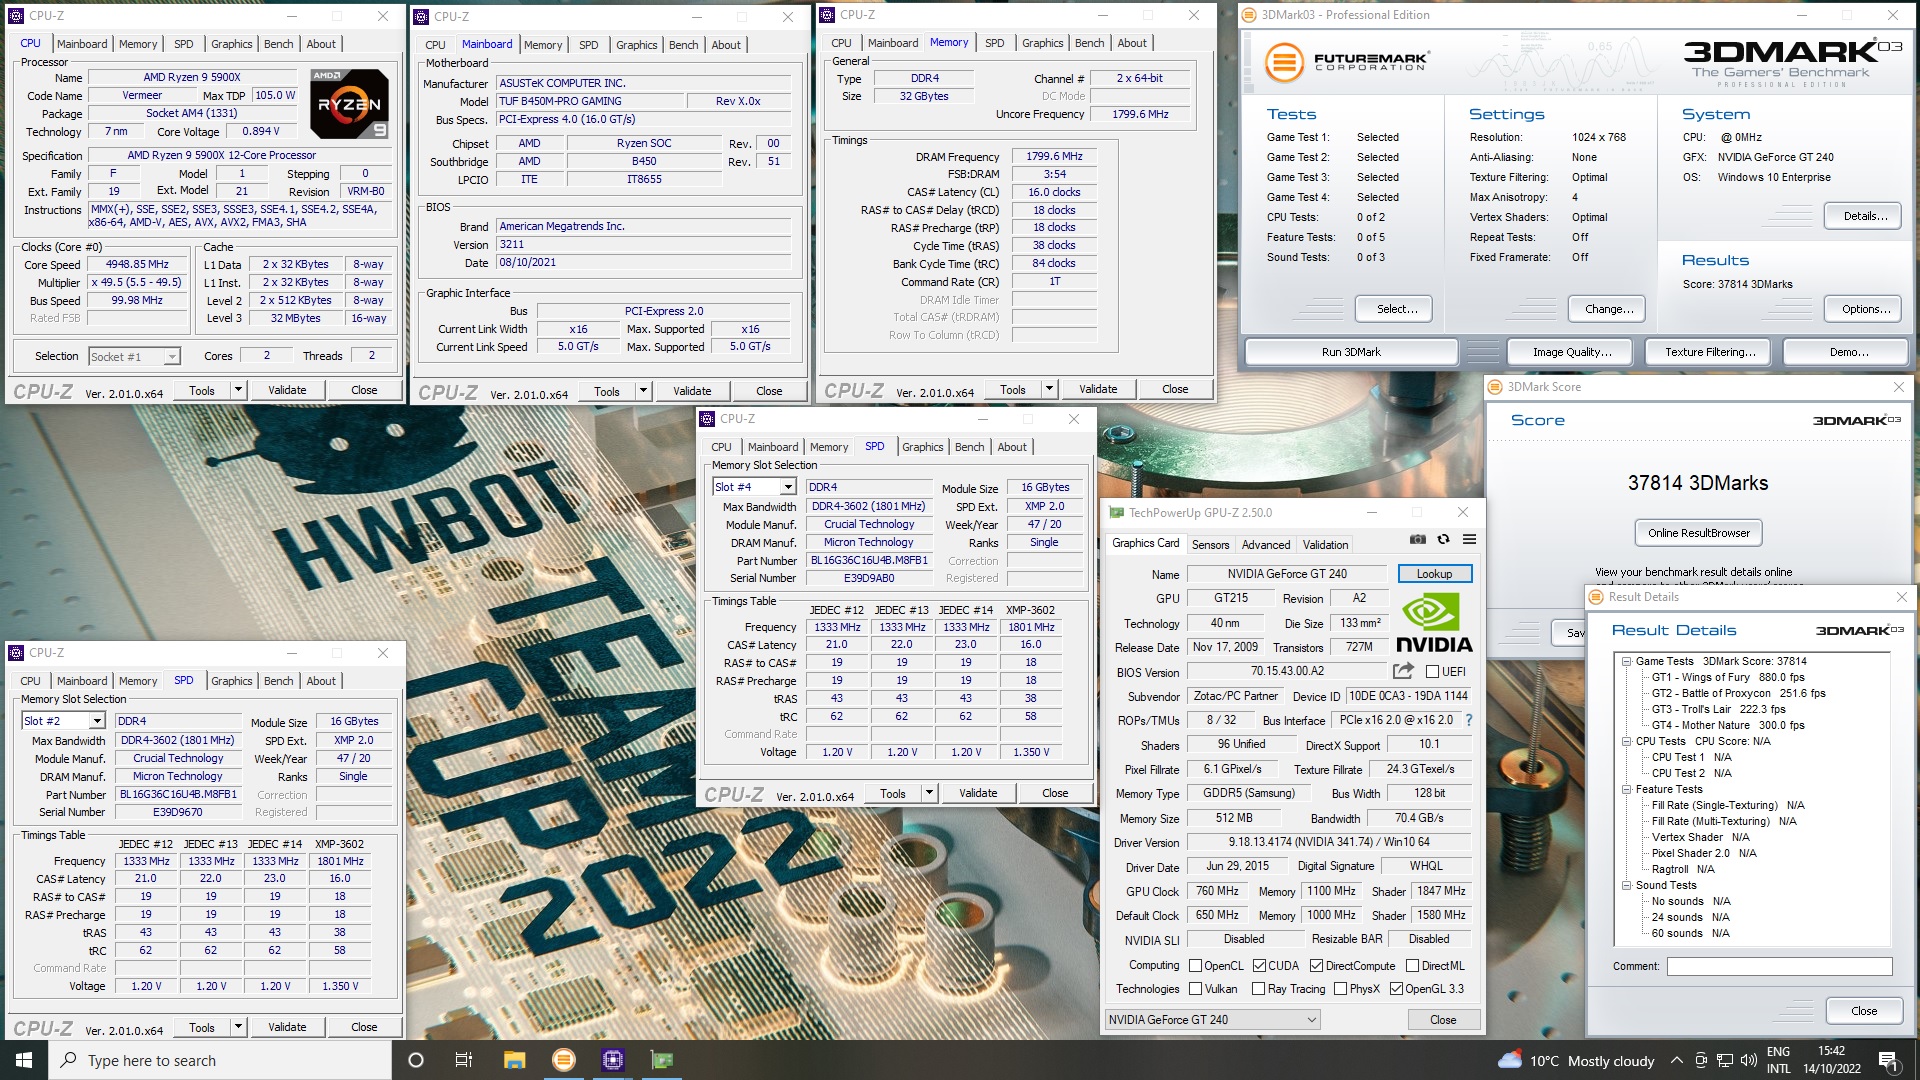Switch to the Advanced tab in GPU-Z
This screenshot has width=1920, height=1080.
[1266, 545]
